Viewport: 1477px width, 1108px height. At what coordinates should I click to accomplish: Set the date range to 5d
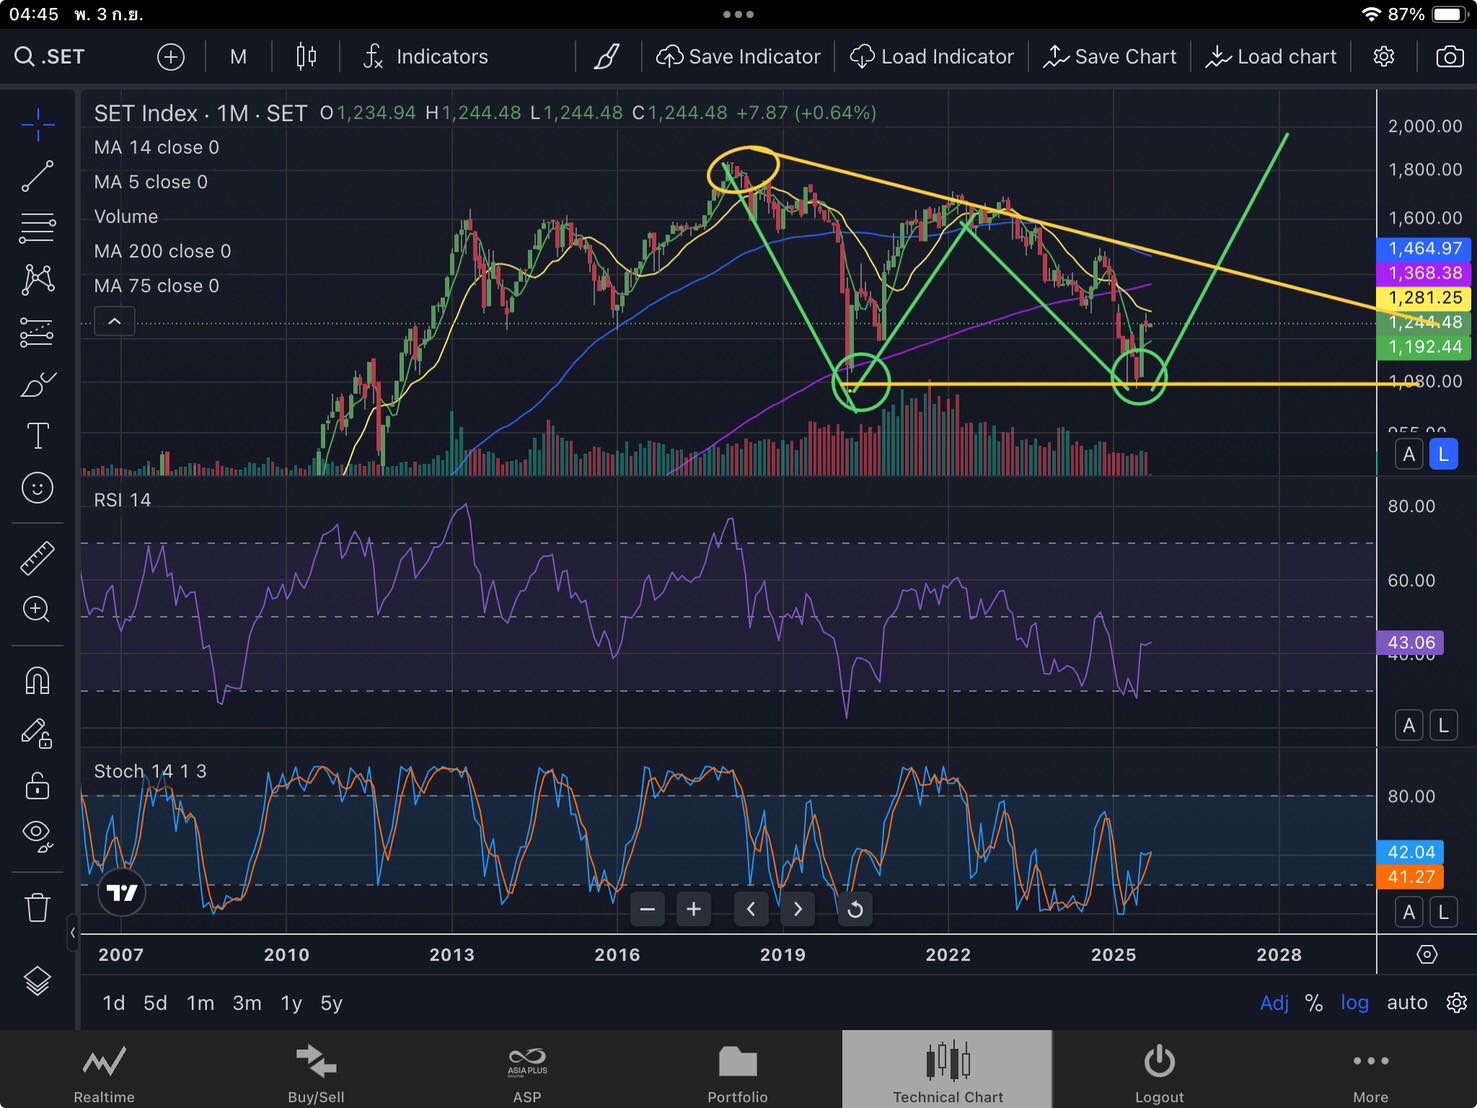coord(155,1003)
